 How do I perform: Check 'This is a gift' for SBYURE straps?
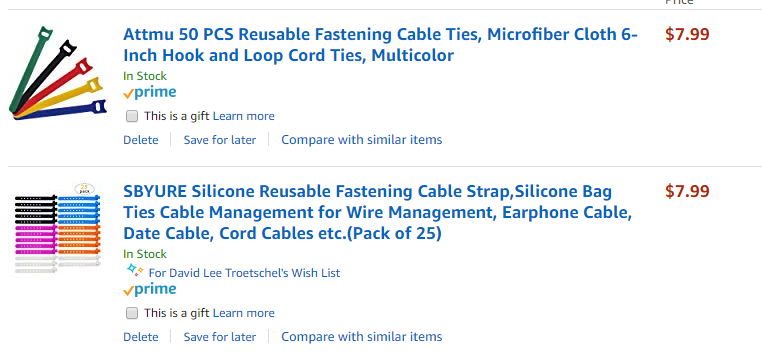tap(132, 313)
